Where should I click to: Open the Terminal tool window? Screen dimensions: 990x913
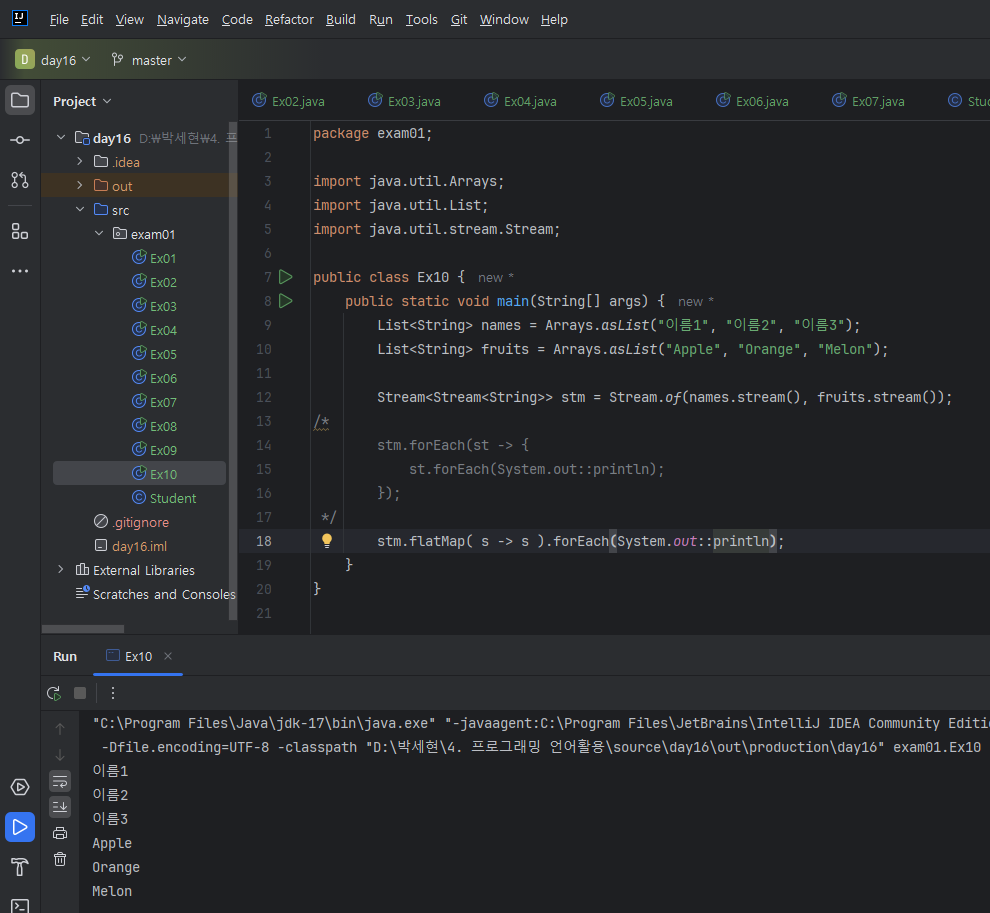click(20, 904)
